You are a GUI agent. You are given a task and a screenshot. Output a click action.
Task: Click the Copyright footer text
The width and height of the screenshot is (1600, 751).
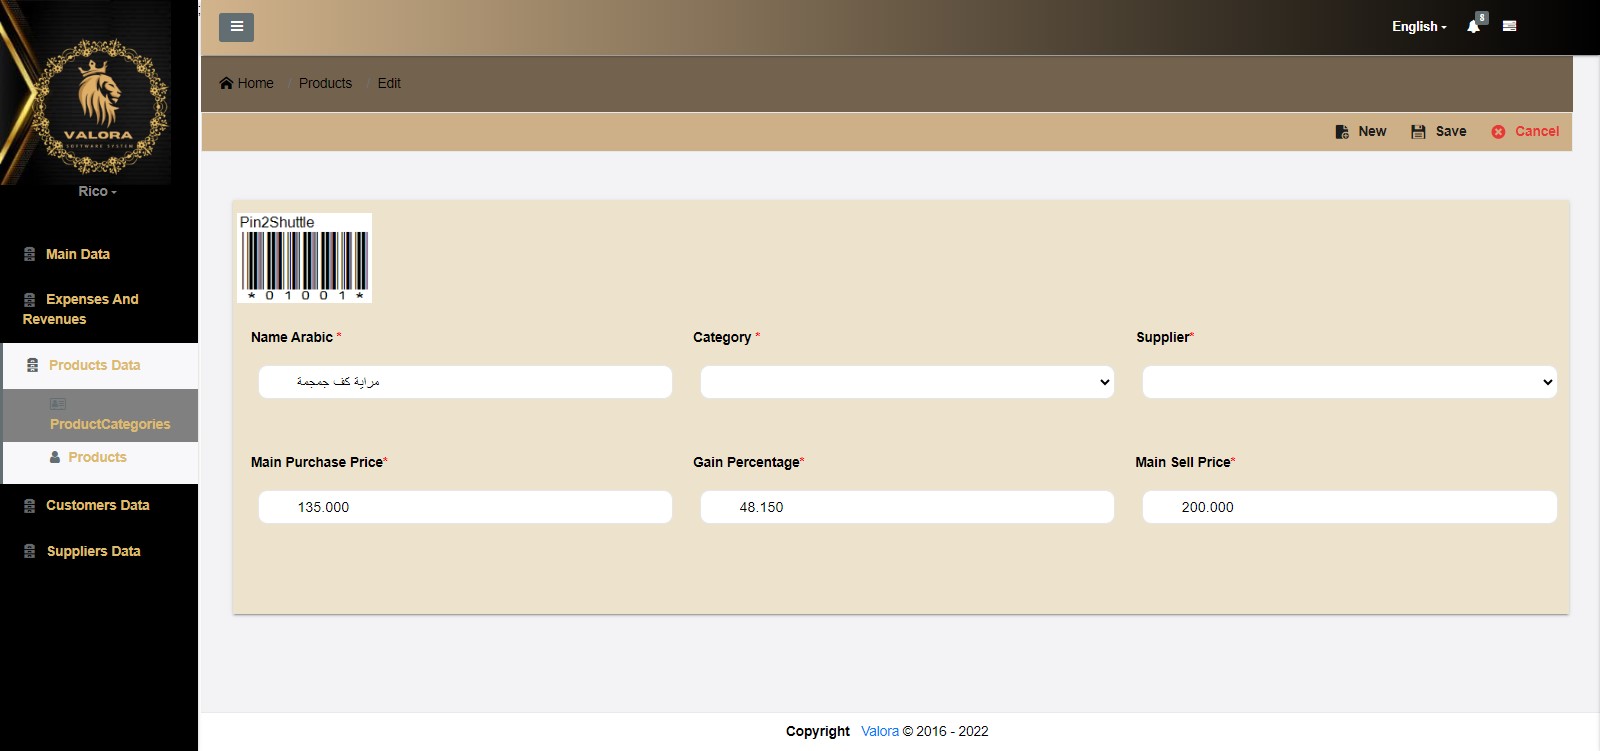[818, 731]
